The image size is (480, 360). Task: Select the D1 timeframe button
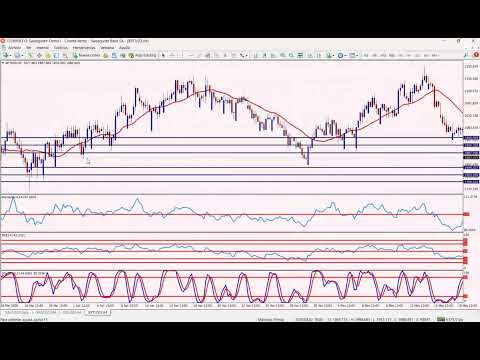point(418,55)
